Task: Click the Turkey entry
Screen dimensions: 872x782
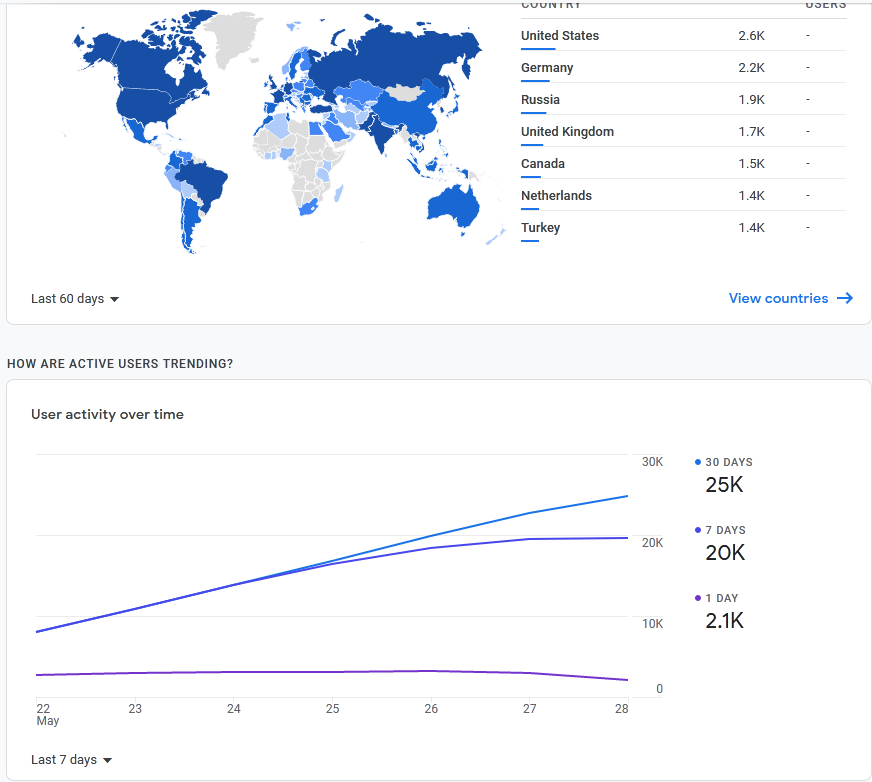Action: (x=540, y=227)
